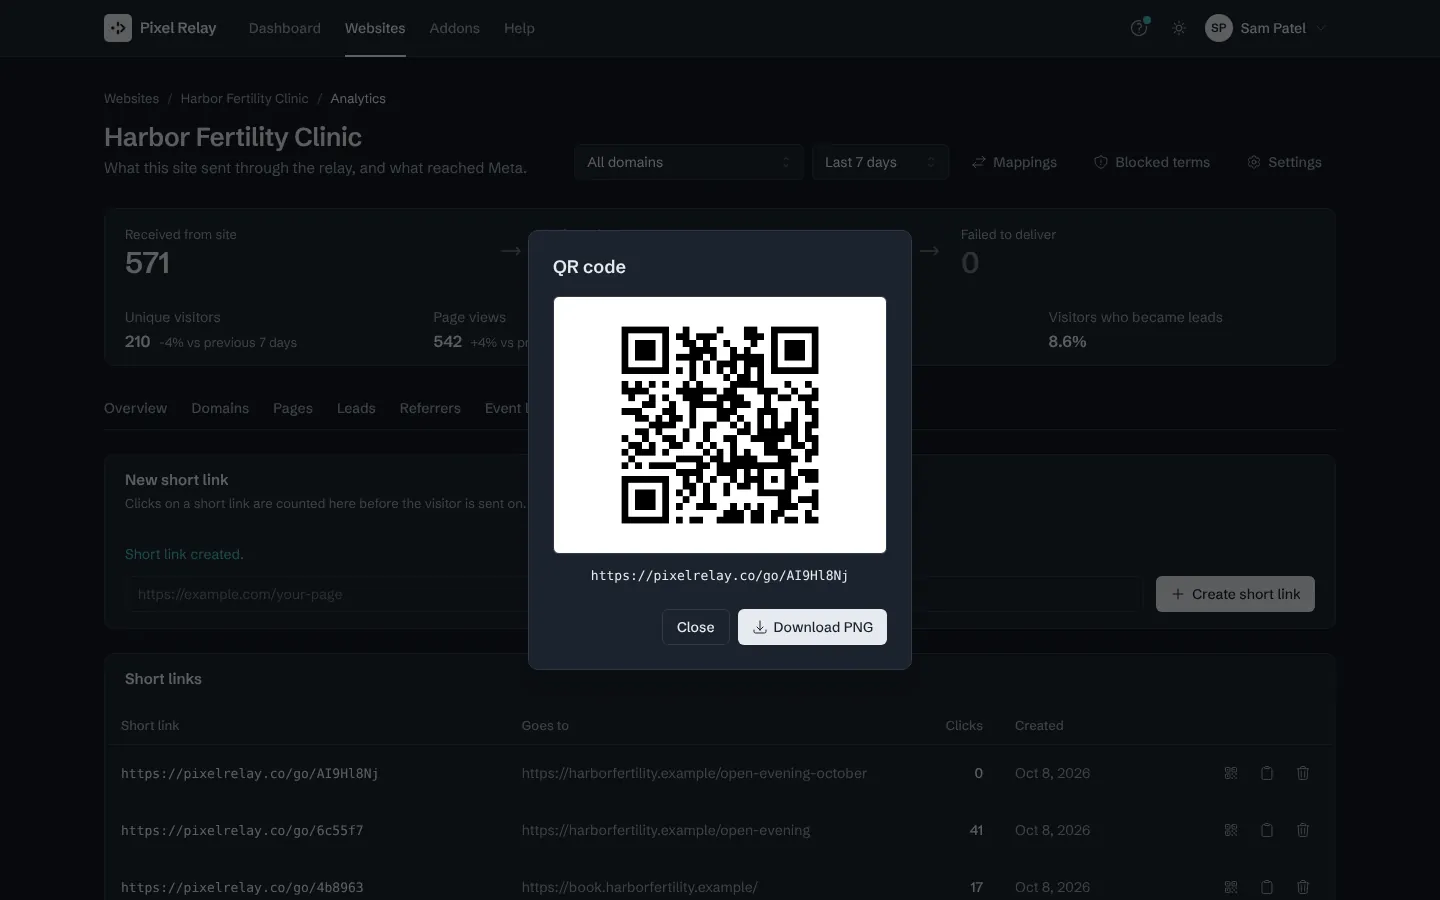The height and width of the screenshot is (900, 1440).
Task: Click the harborfertility.example/open-evening destination URL
Action: [x=666, y=830]
